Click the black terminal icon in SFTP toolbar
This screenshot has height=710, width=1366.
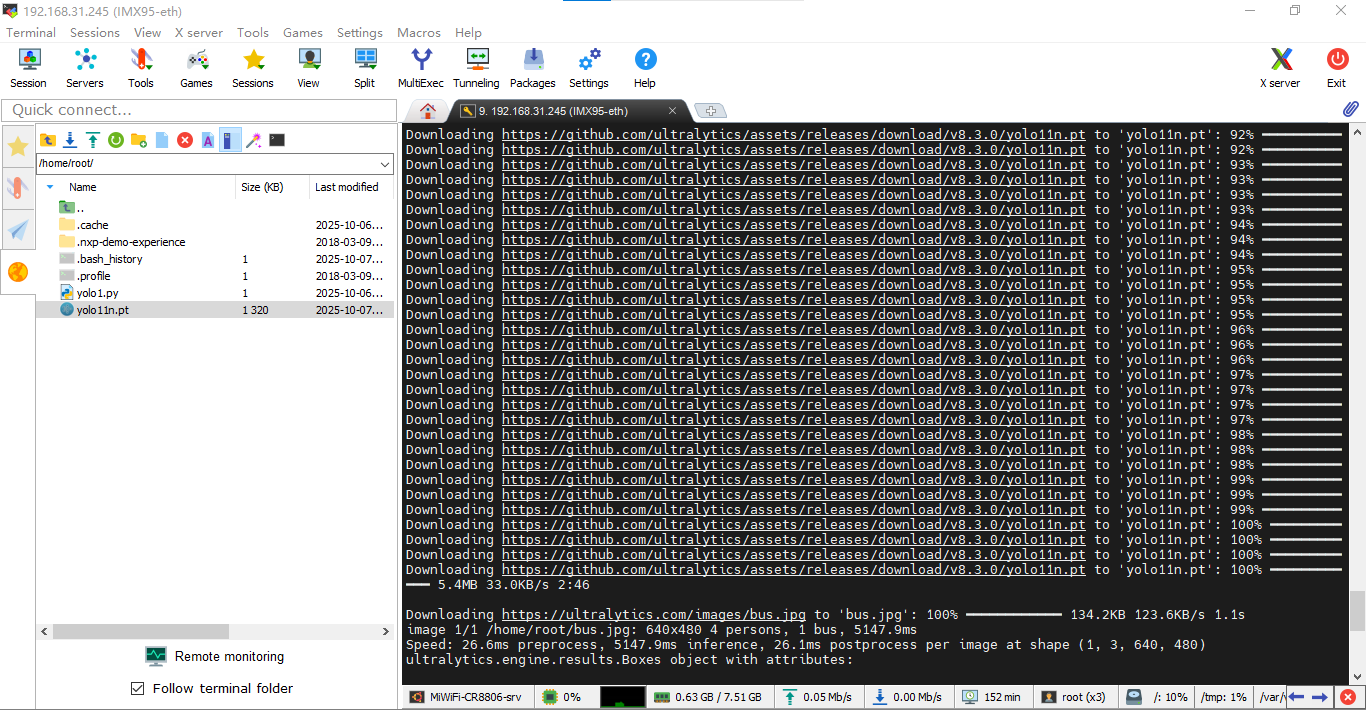[277, 140]
